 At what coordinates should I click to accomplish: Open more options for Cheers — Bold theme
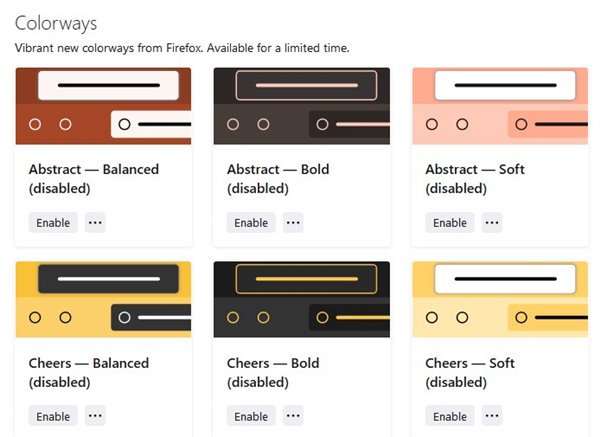coord(293,416)
